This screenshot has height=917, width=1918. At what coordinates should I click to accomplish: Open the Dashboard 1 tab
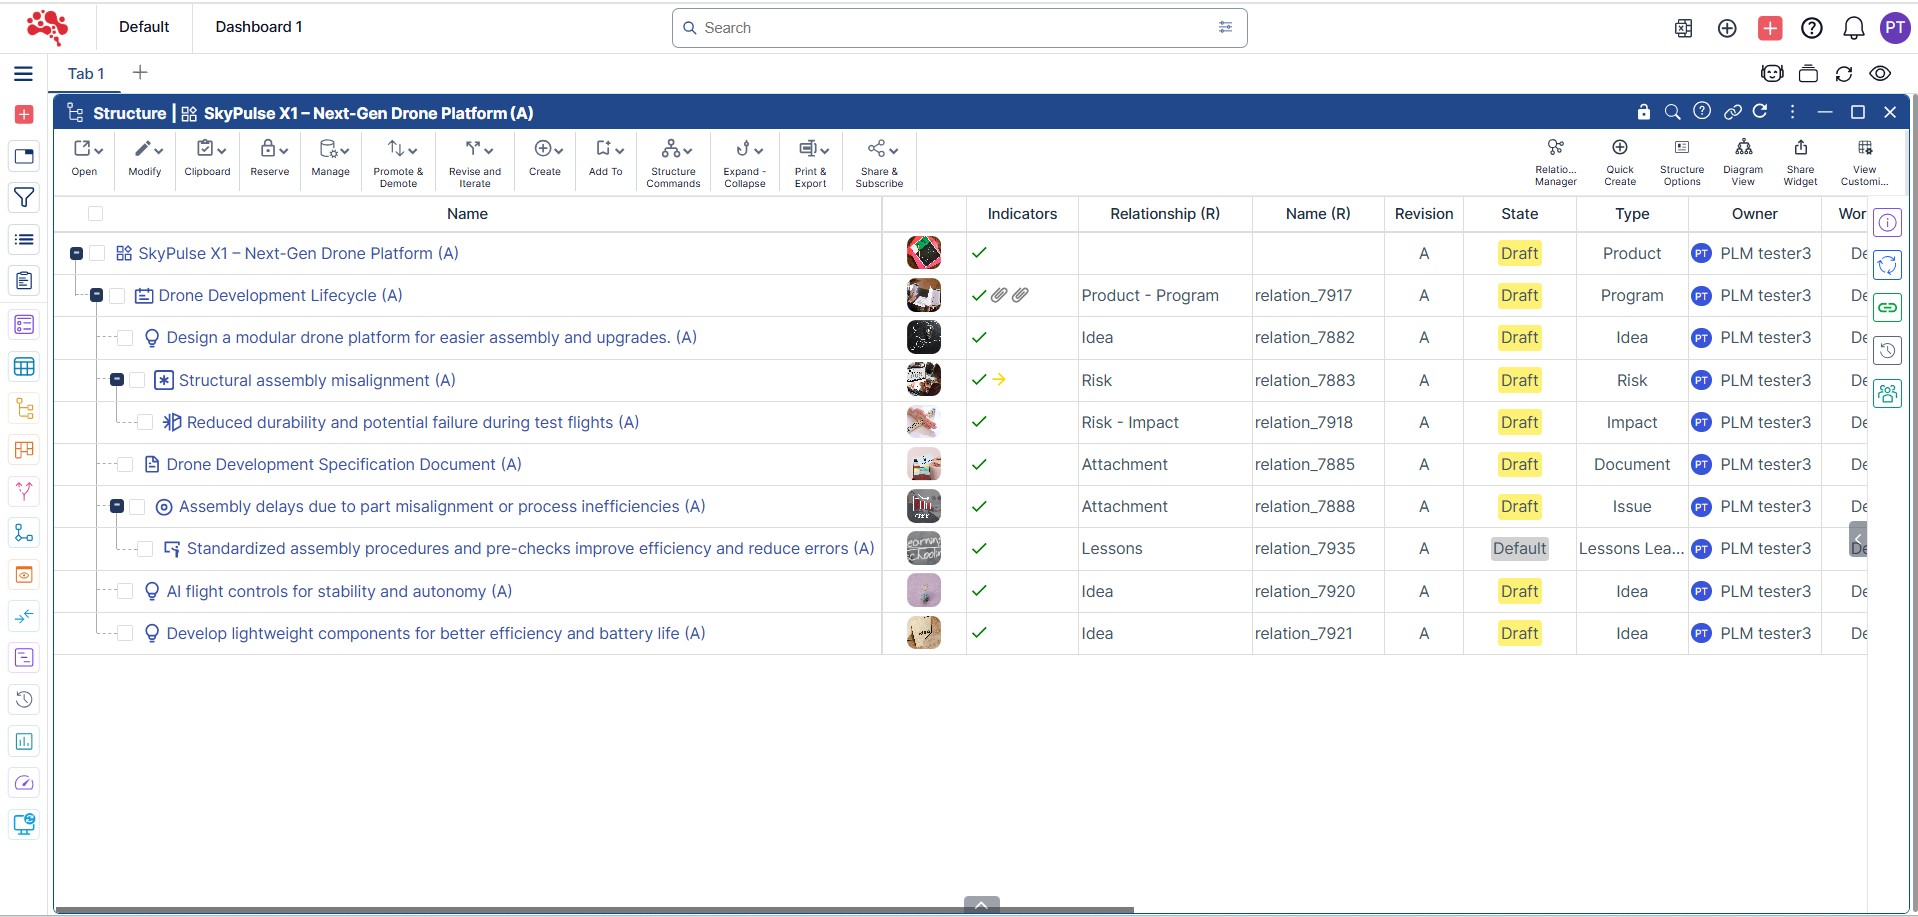(258, 27)
